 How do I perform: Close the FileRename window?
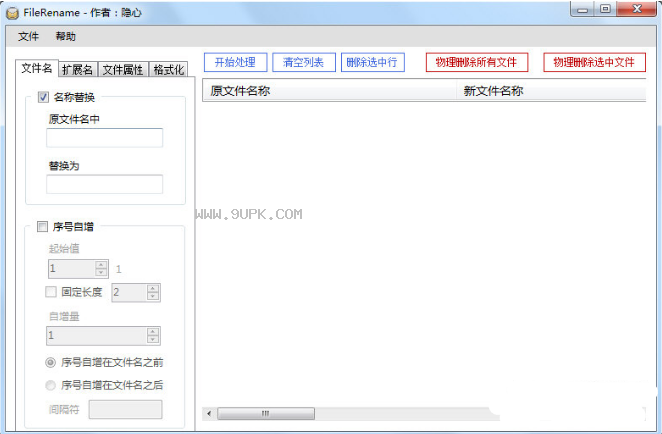637,9
